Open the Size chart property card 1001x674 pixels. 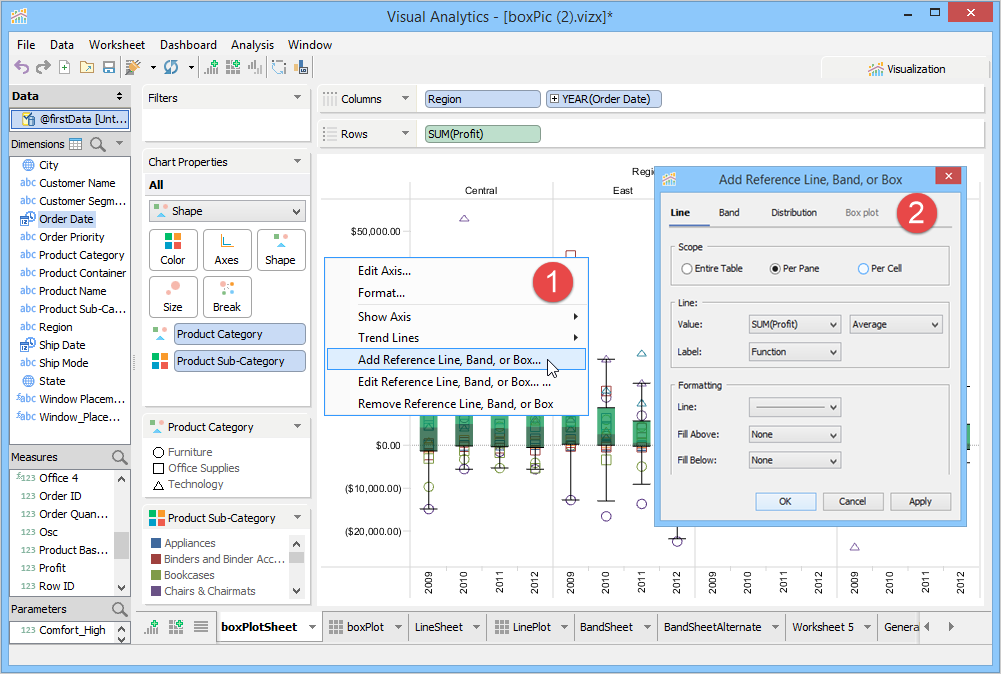tap(173, 297)
